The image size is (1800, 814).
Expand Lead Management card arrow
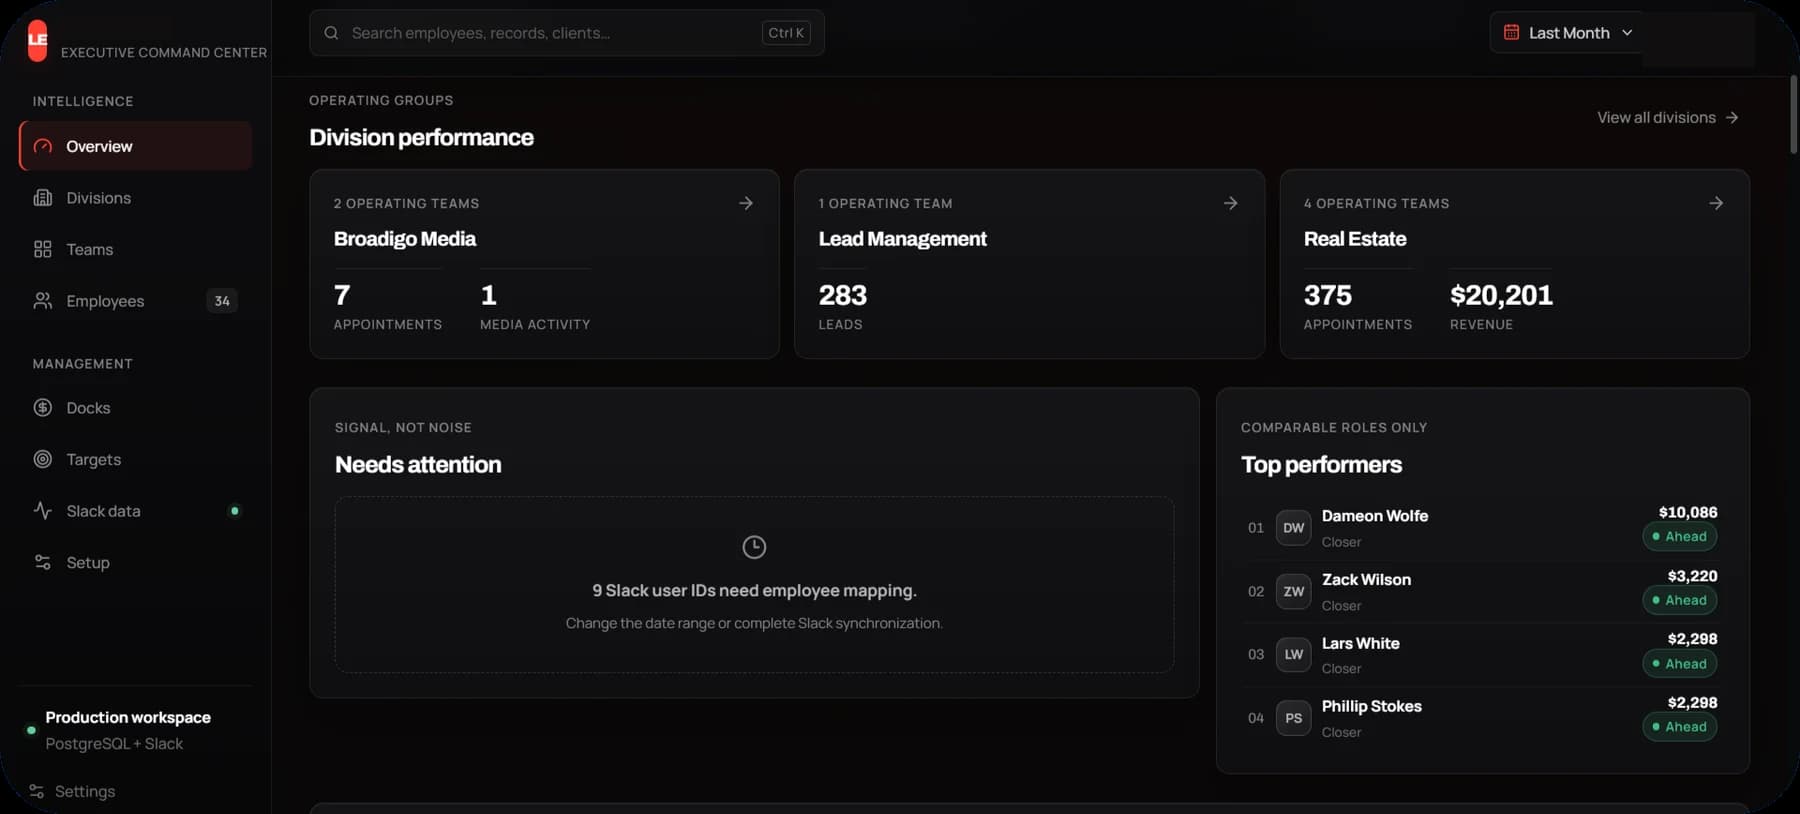point(1231,203)
